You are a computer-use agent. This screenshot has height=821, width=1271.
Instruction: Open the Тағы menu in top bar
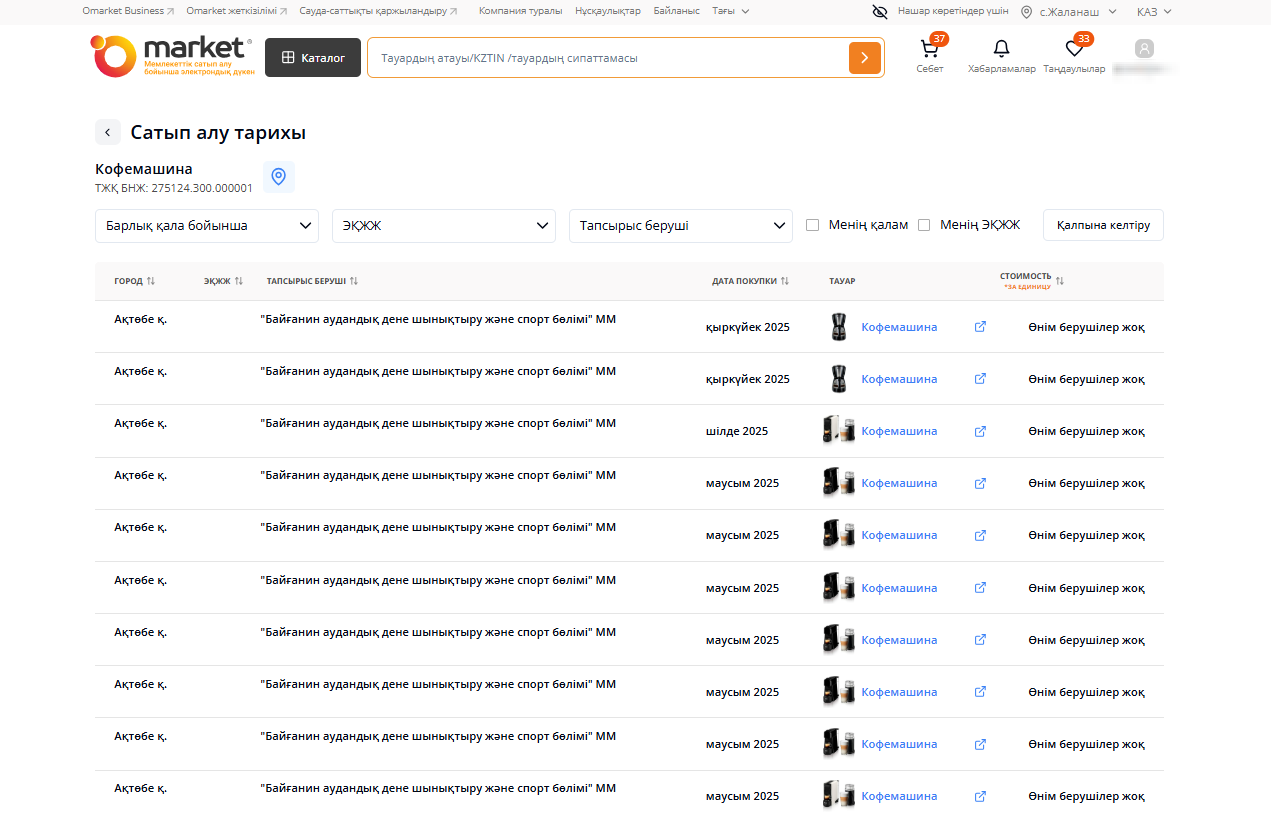(730, 11)
